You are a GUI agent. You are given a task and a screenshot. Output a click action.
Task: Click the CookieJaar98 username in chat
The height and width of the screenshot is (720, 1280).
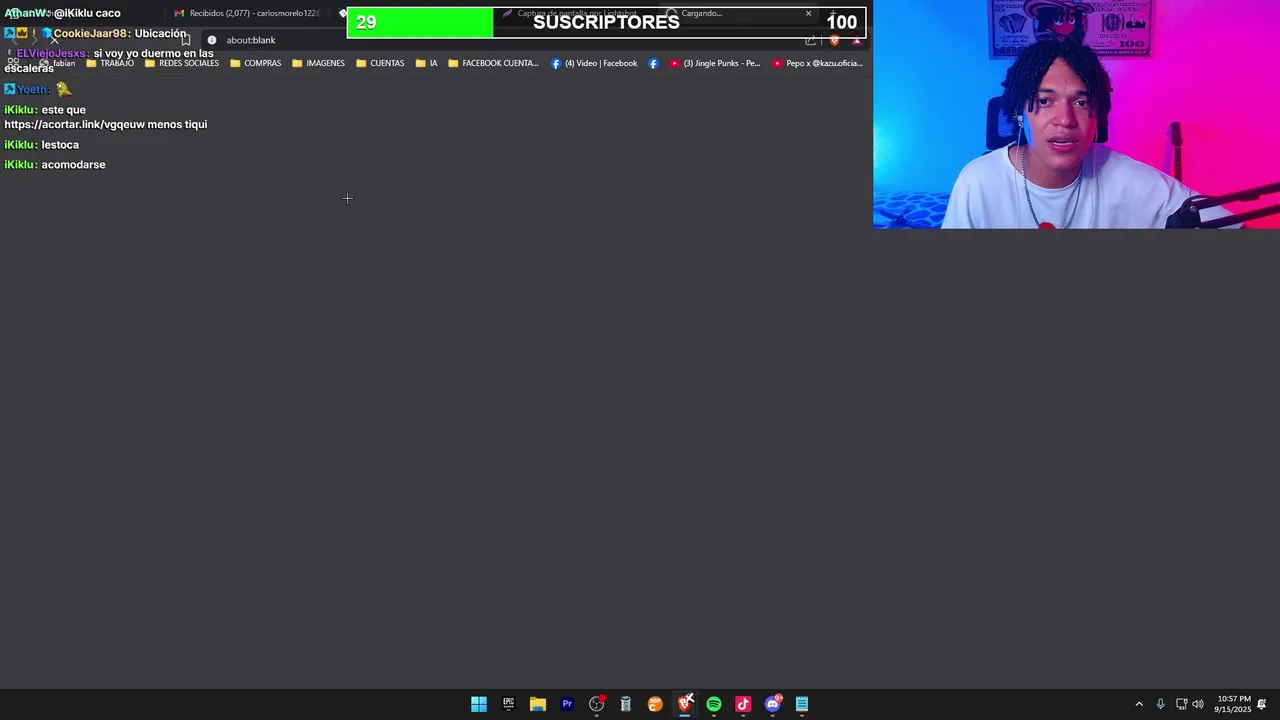[x=91, y=34]
